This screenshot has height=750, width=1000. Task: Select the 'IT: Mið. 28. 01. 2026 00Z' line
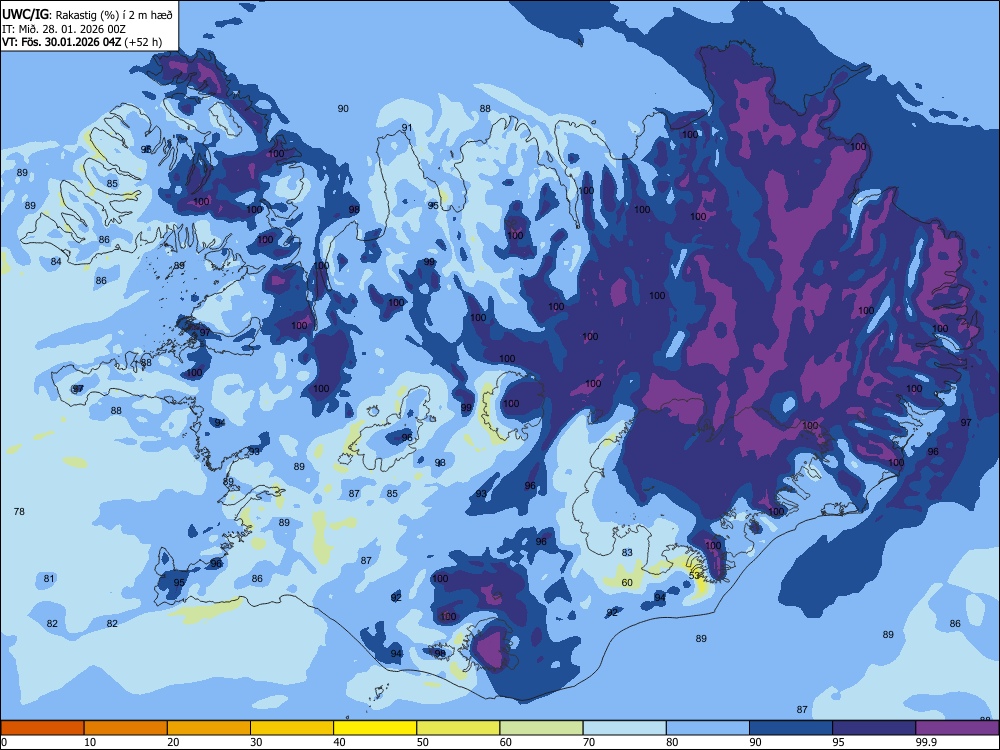click(64, 29)
